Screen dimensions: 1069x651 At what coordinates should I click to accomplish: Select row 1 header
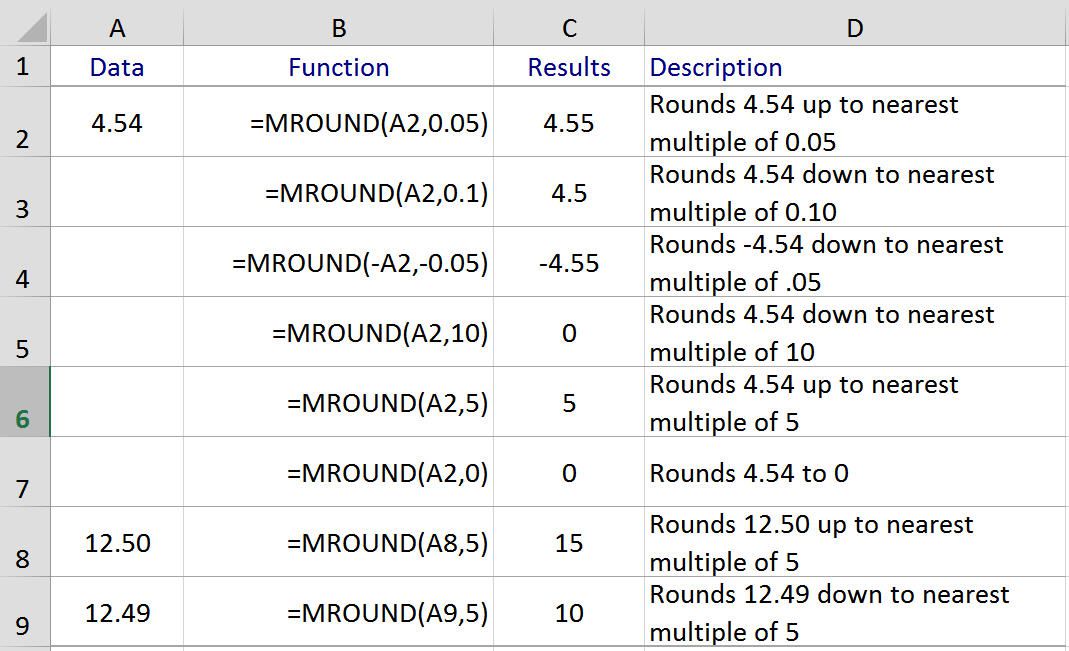(25, 66)
